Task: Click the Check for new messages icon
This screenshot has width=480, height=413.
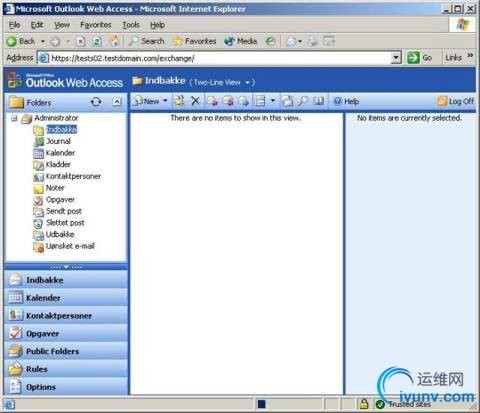Action: pos(287,101)
